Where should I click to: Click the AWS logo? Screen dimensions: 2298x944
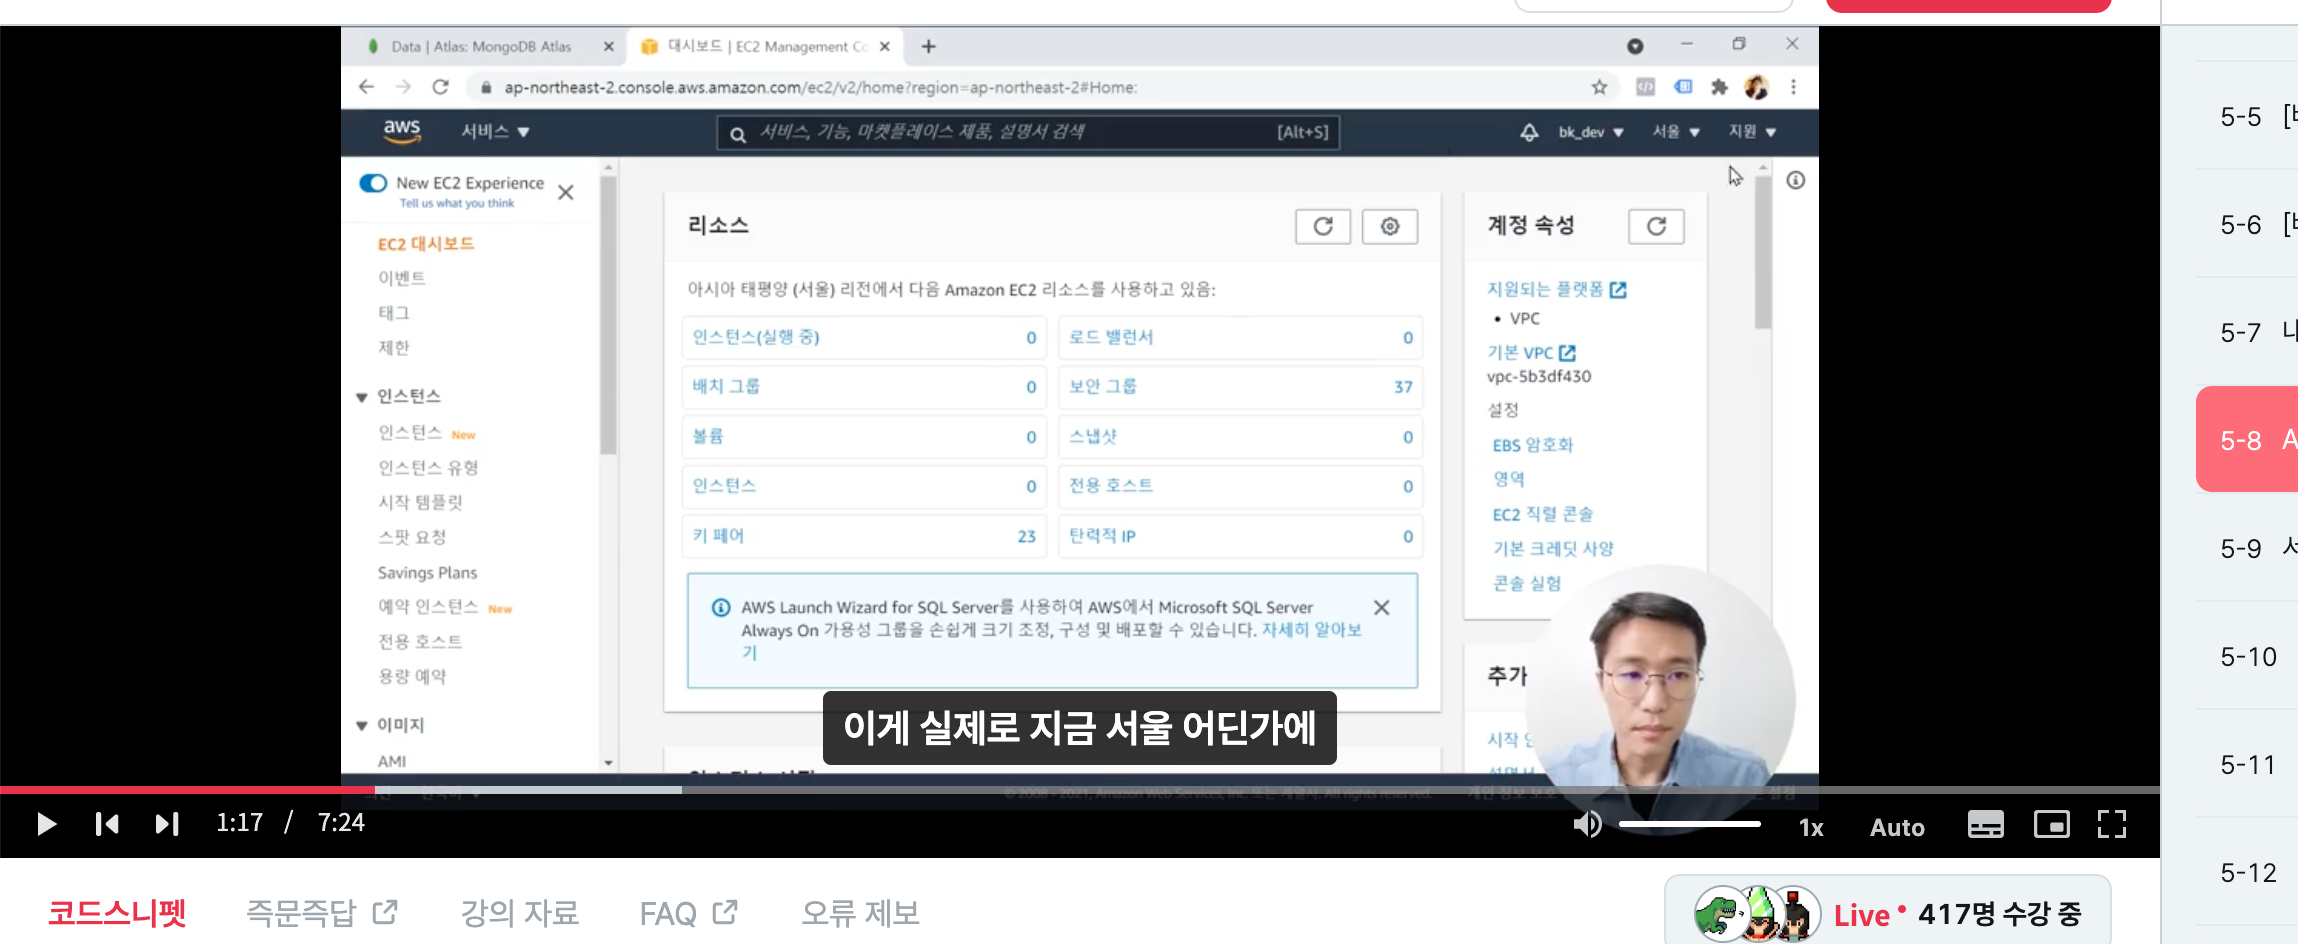point(402,131)
